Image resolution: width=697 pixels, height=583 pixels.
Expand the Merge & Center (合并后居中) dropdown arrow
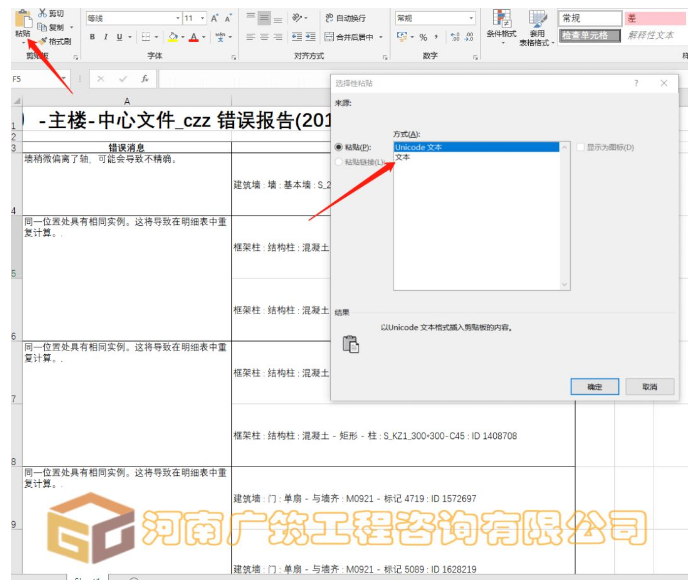[x=381, y=37]
